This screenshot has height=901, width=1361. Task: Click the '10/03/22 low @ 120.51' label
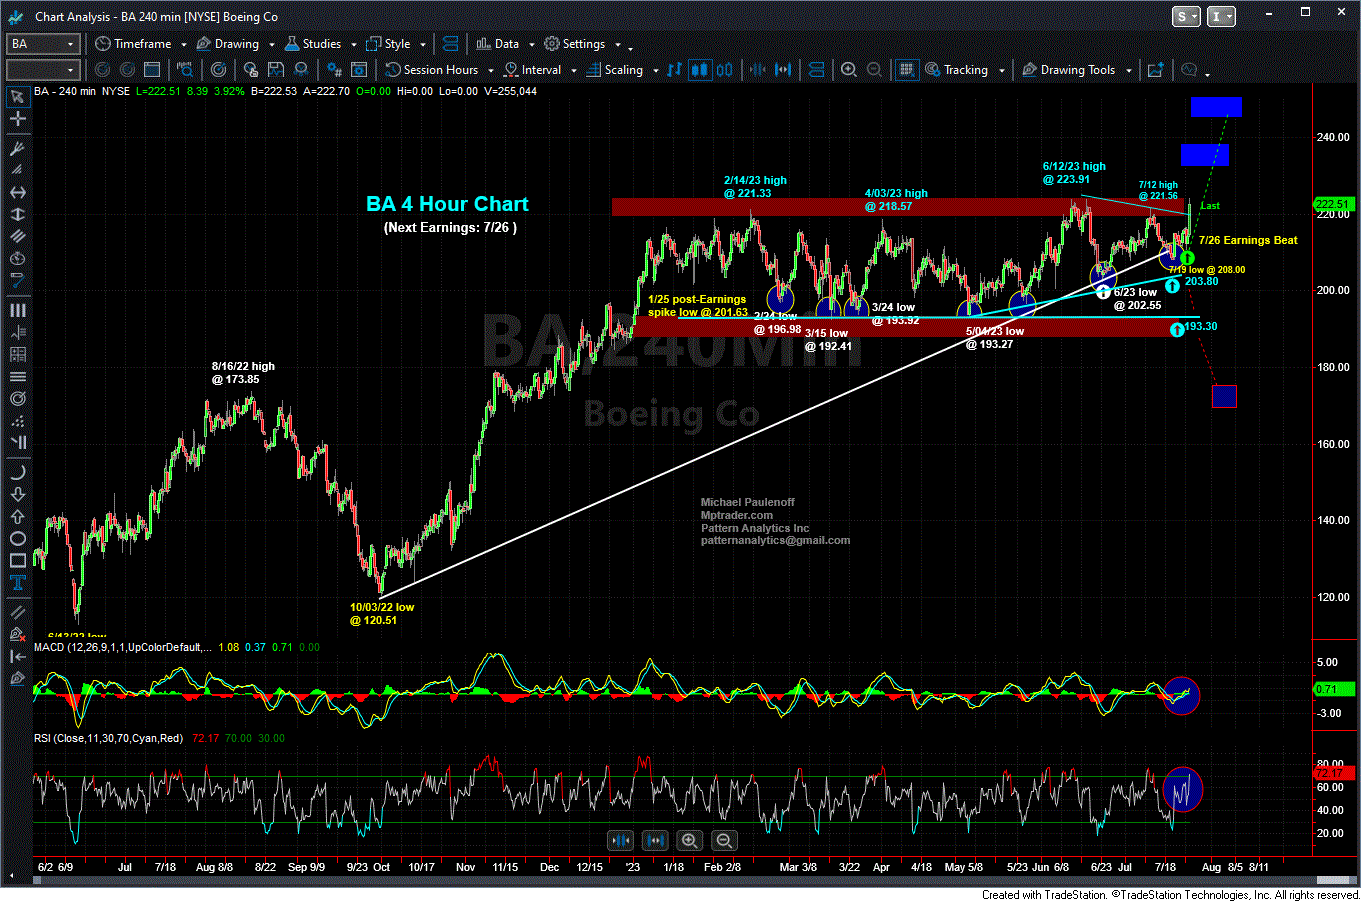[381, 614]
